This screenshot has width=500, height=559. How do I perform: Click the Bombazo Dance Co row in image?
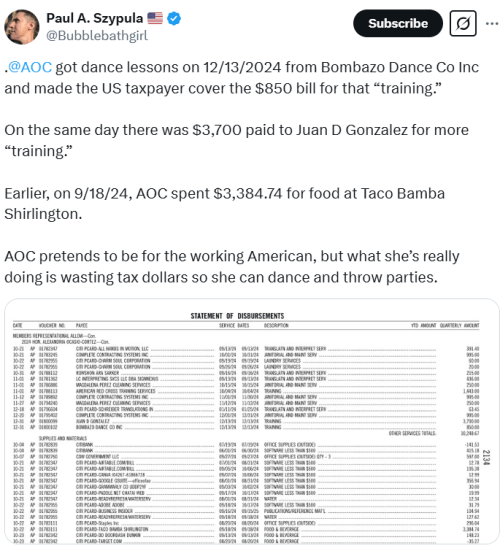coord(246,427)
